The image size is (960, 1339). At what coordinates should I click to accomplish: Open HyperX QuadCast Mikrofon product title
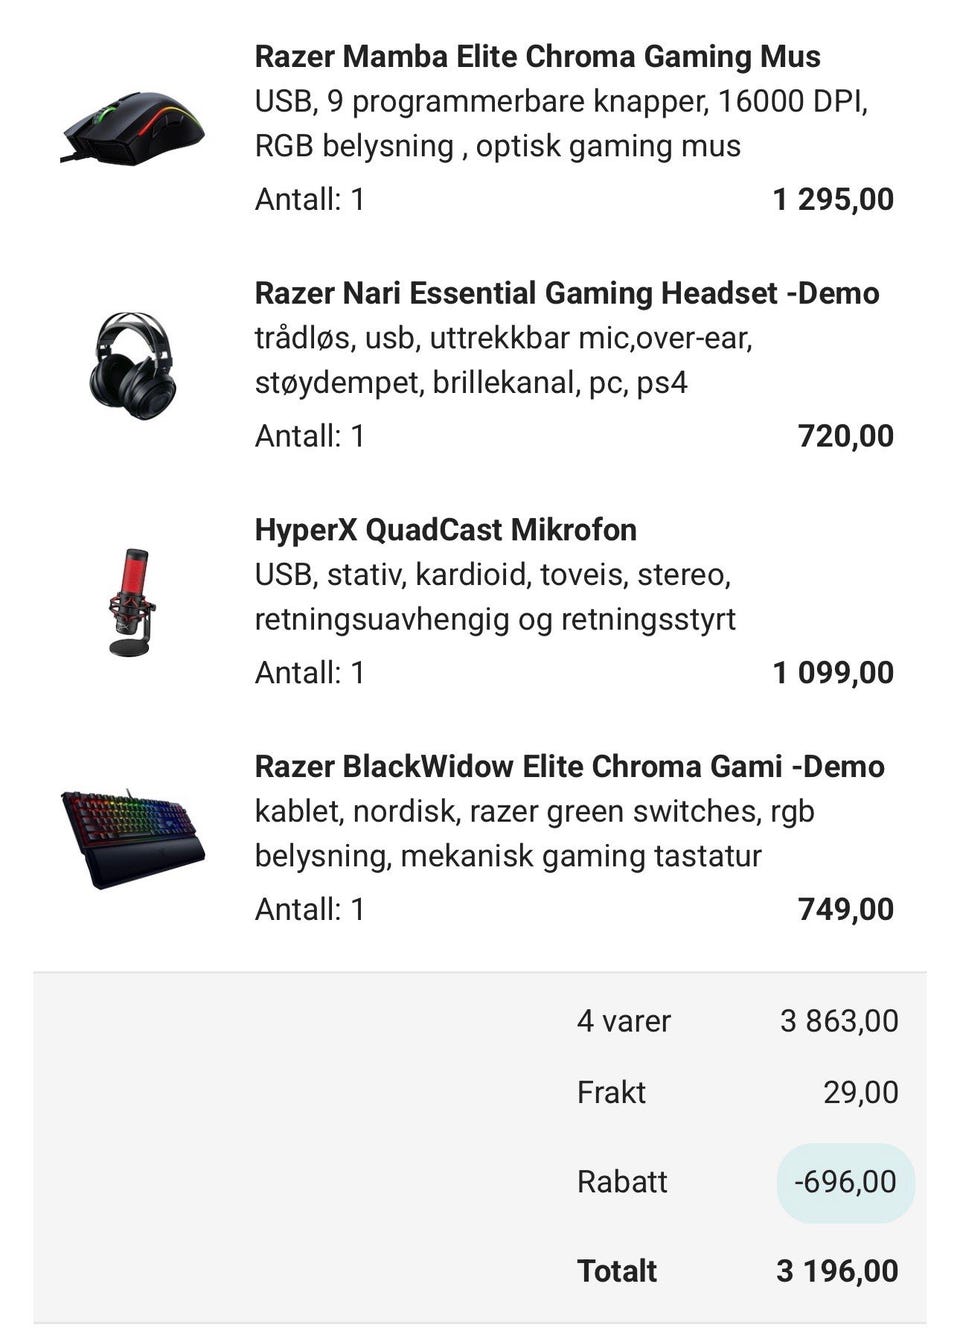[x=445, y=530]
